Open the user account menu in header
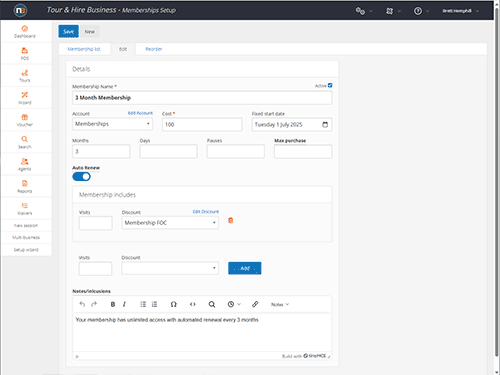The width and height of the screenshot is (500, 375). coord(460,11)
